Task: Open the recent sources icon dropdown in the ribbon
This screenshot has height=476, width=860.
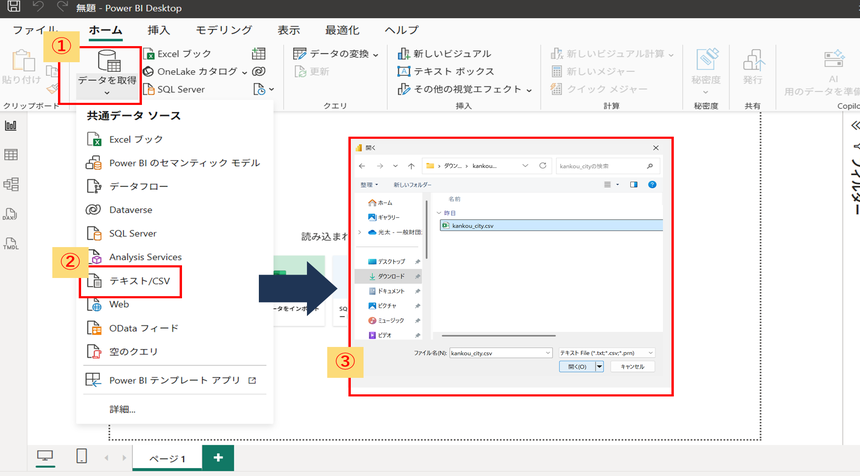Action: click(263, 89)
